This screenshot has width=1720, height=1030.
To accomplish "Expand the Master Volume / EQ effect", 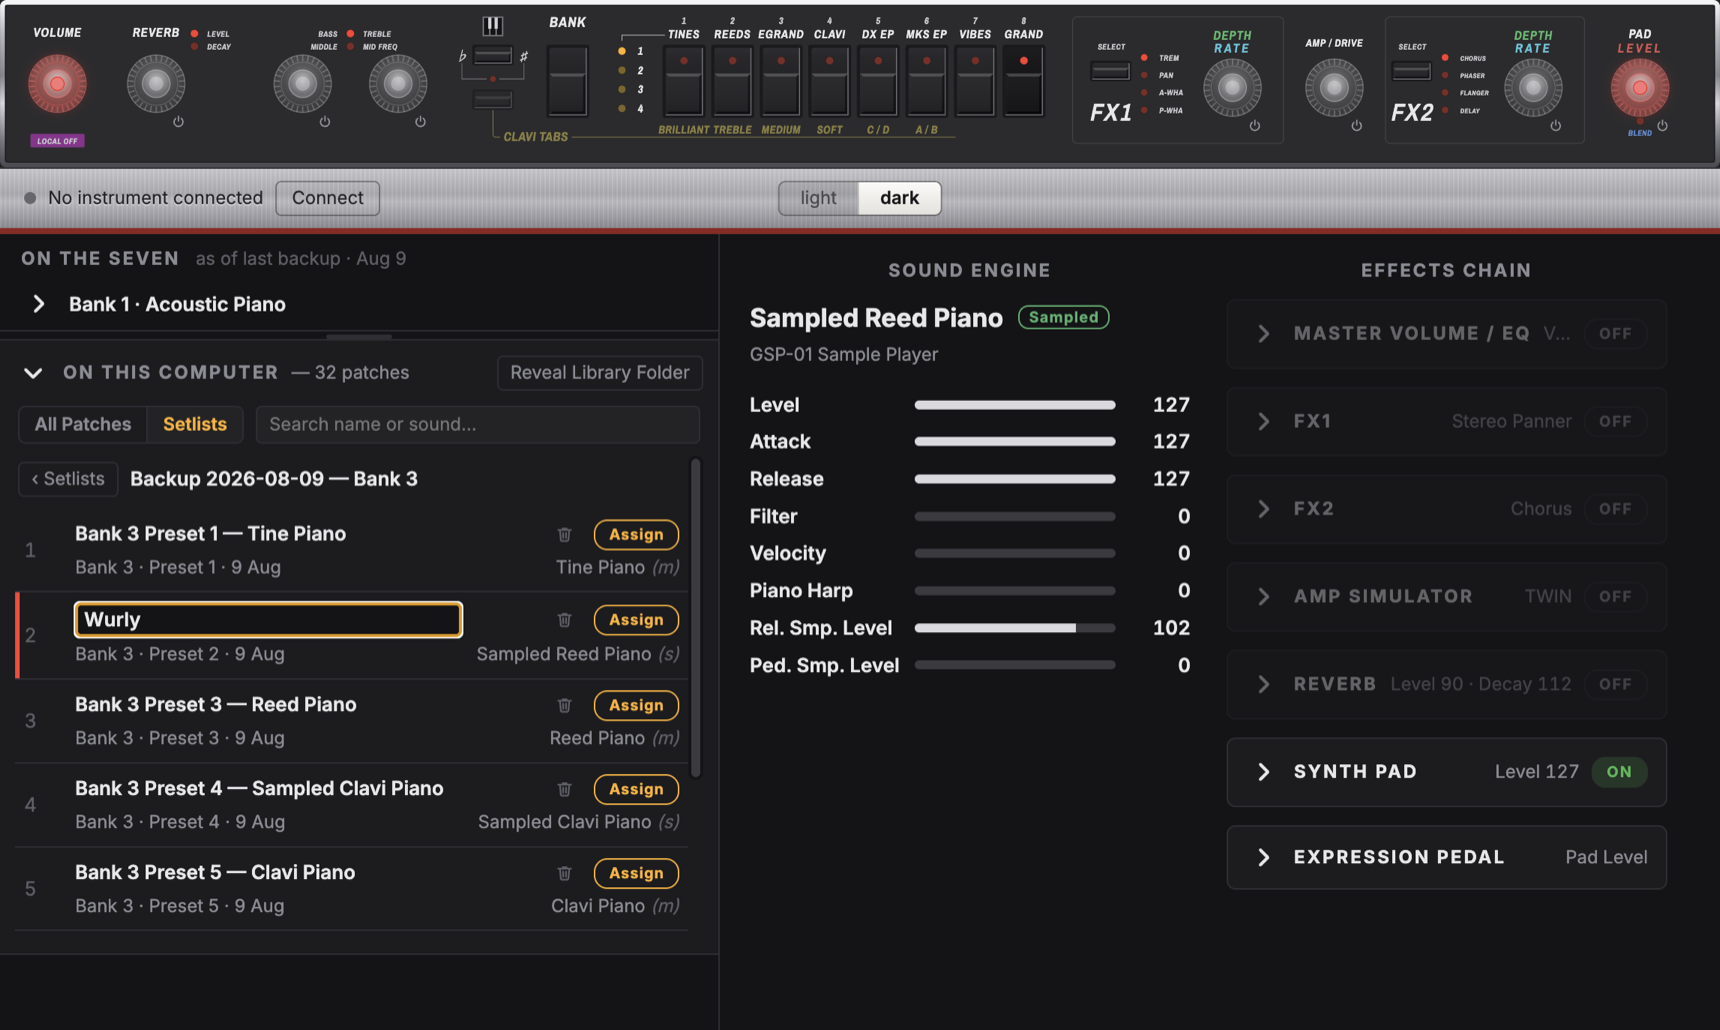I will click(x=1263, y=334).
